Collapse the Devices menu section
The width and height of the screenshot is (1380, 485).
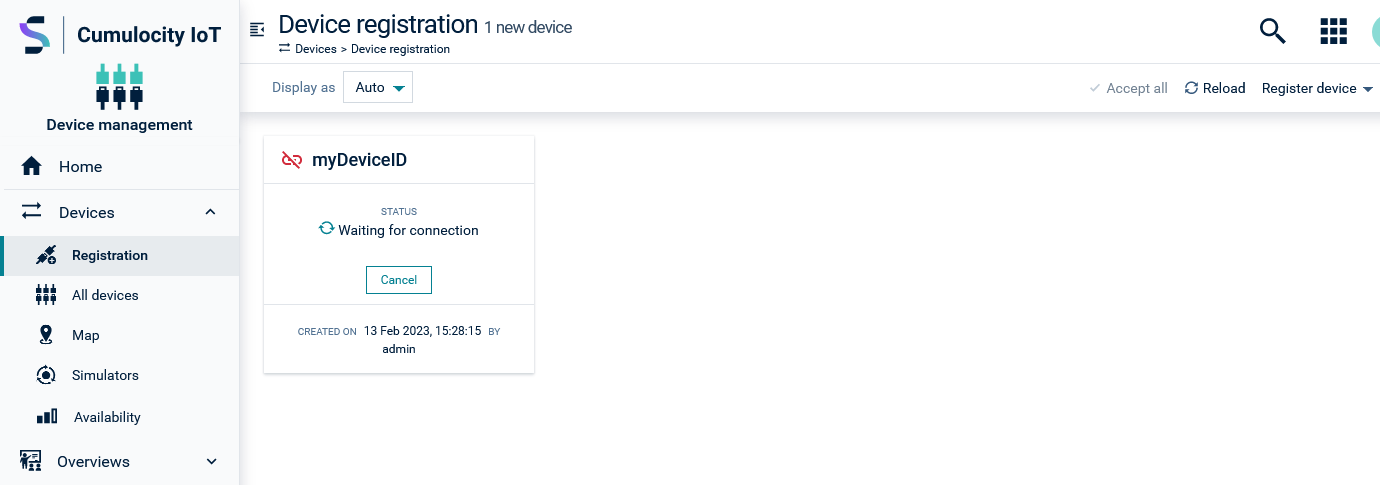[210, 212]
